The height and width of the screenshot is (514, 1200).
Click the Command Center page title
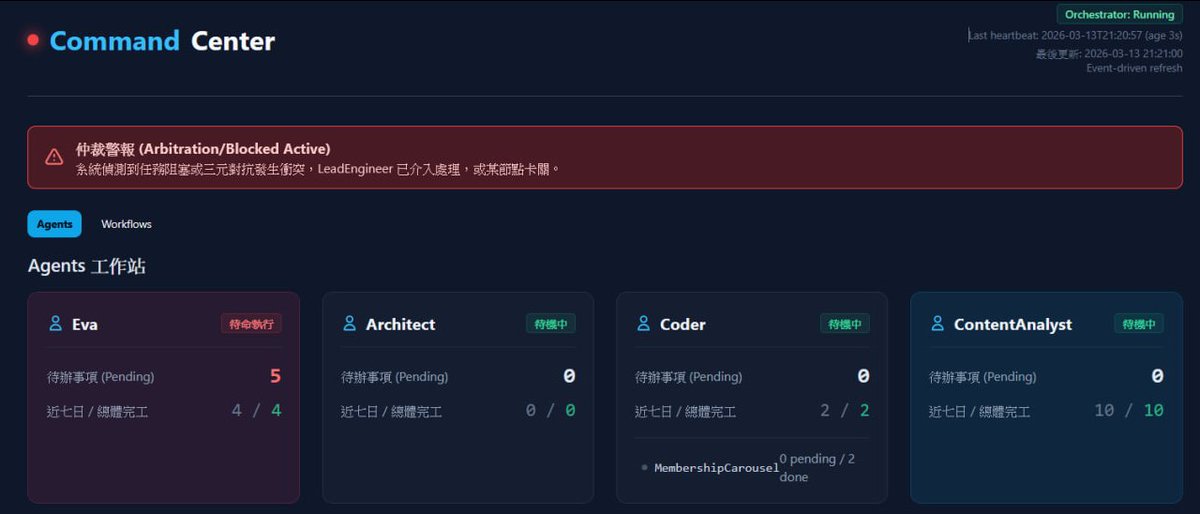point(162,41)
